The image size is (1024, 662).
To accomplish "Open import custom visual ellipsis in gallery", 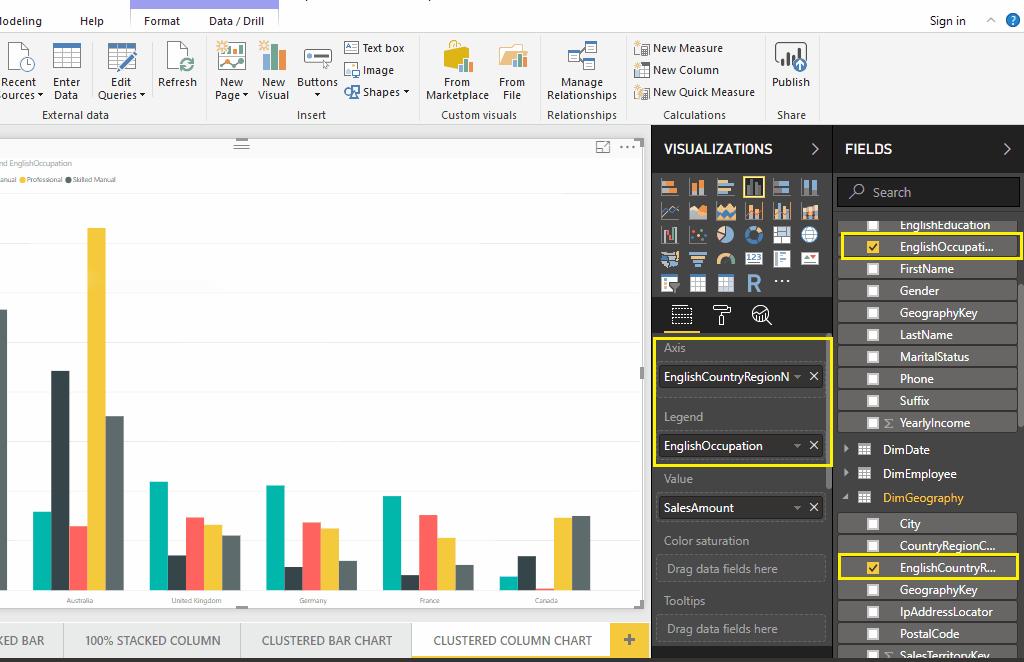I will 782,281.
